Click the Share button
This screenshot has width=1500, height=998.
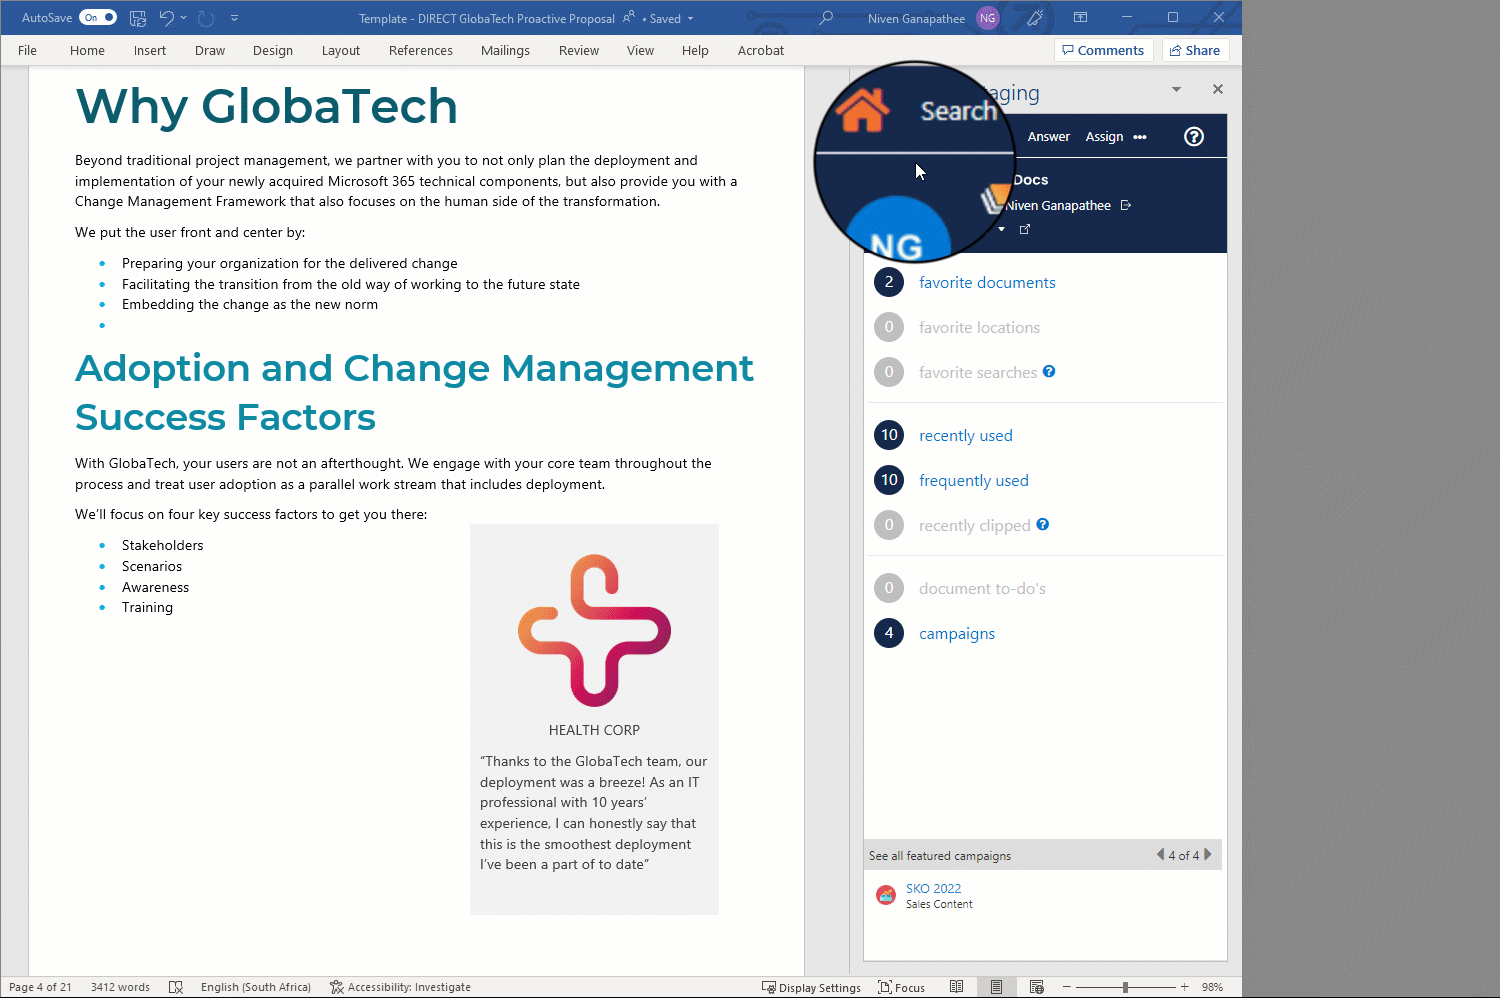pyautogui.click(x=1195, y=50)
